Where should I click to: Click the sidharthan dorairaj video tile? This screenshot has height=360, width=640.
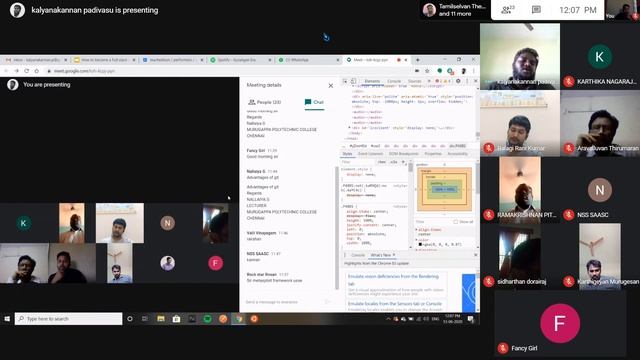520,256
